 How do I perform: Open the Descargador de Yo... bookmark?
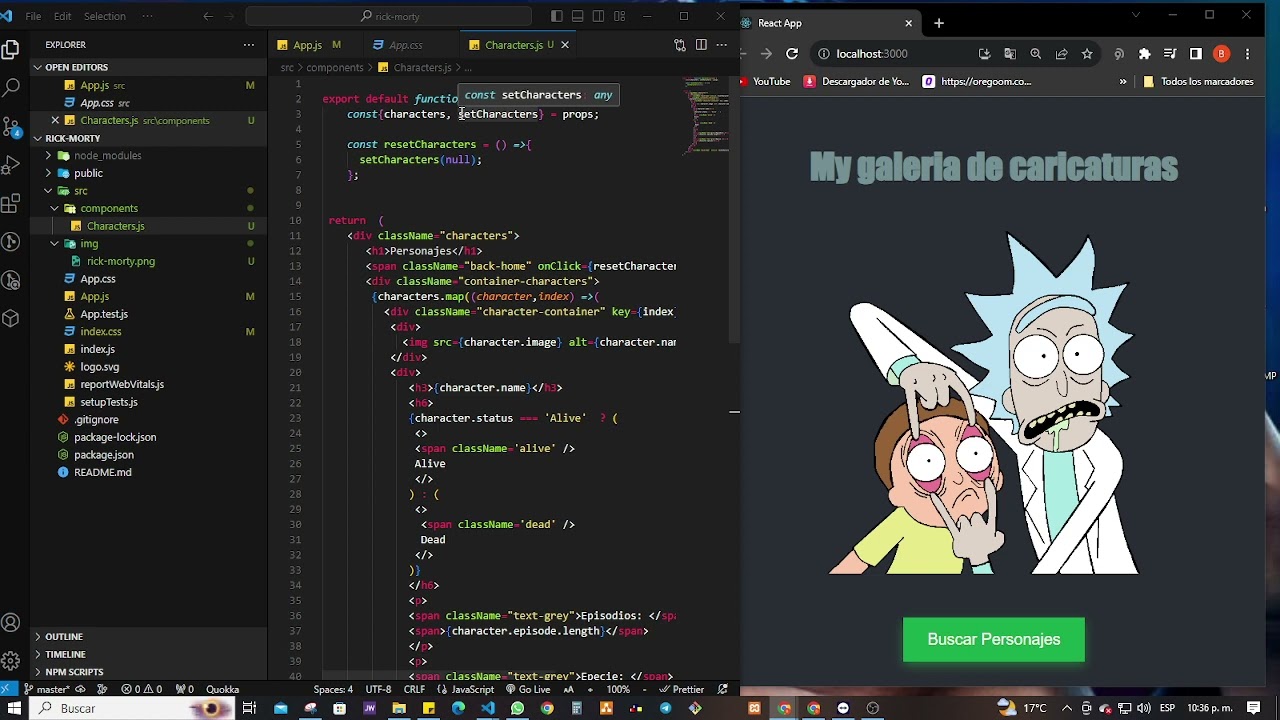[x=856, y=82]
